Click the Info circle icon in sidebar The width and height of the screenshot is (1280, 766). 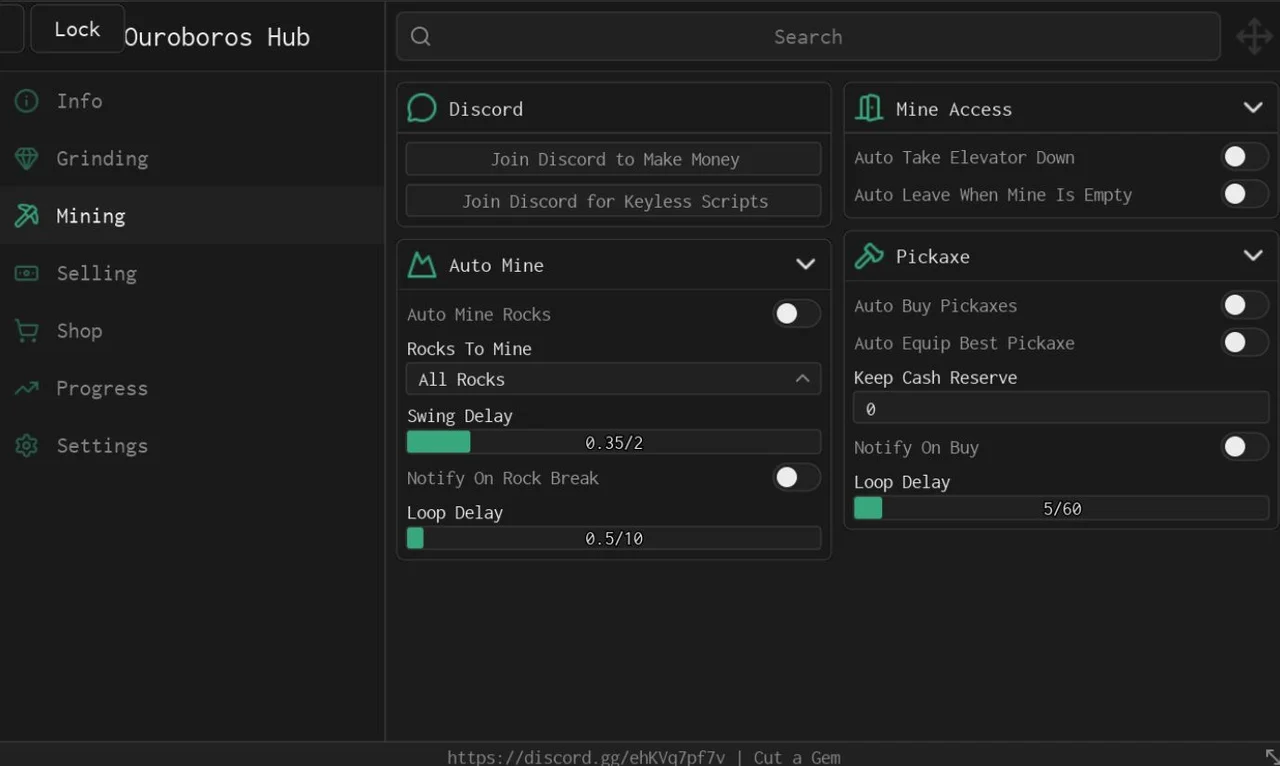click(26, 101)
